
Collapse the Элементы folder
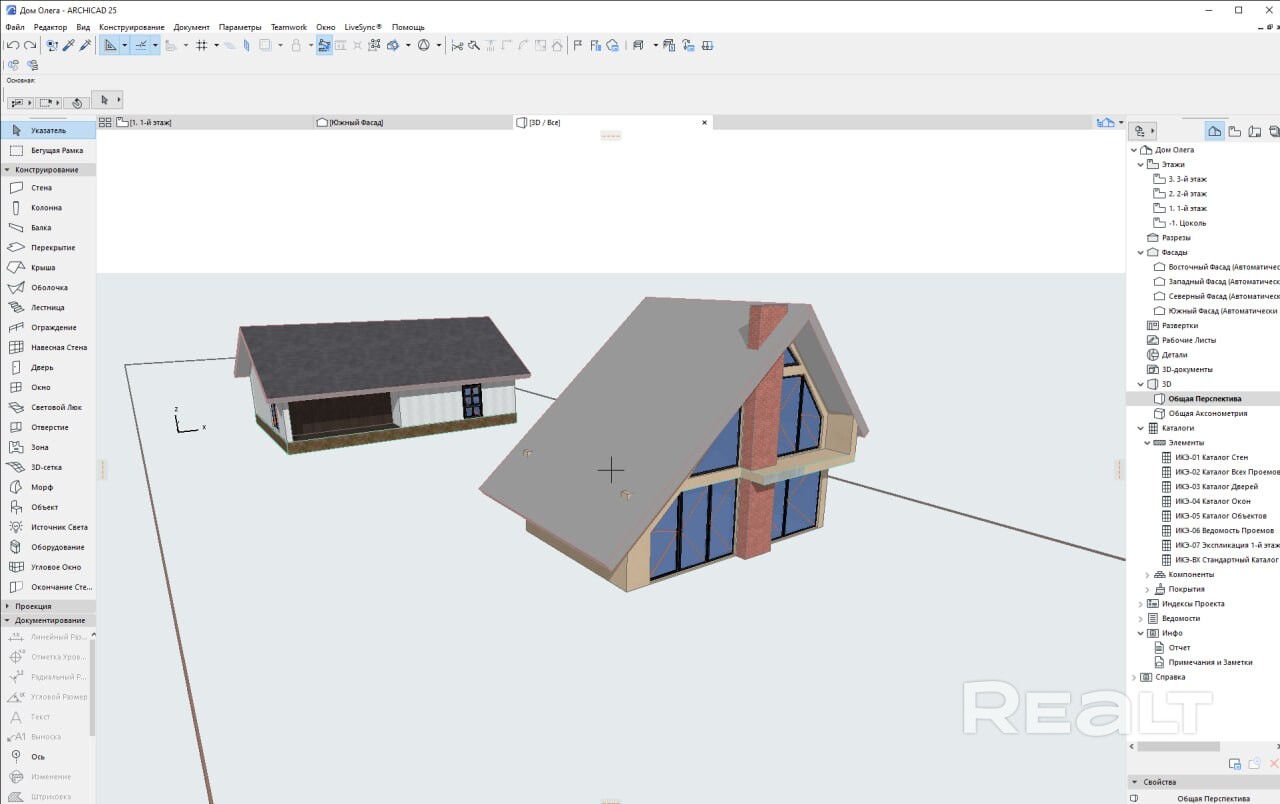[1148, 443]
